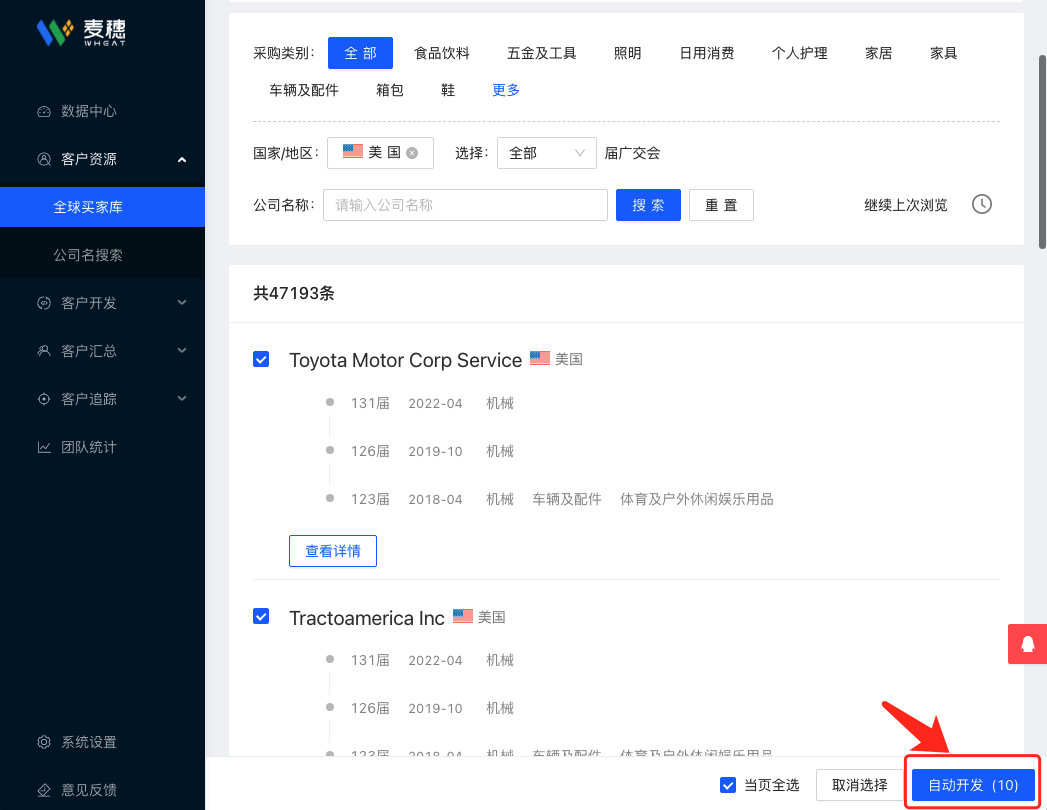Select 全部 category filter
1047x810 pixels.
361,53
